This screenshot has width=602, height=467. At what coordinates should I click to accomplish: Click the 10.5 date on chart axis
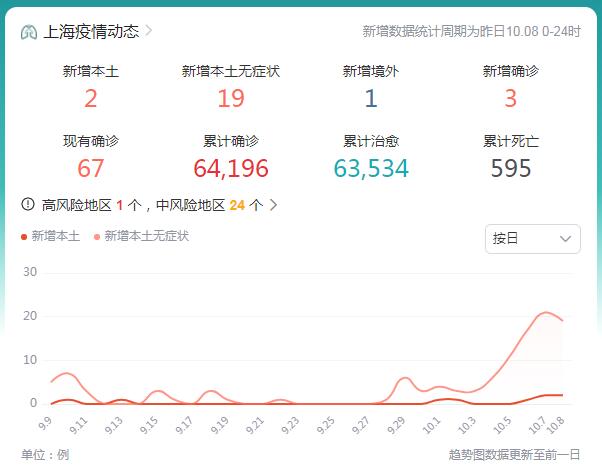pos(503,426)
